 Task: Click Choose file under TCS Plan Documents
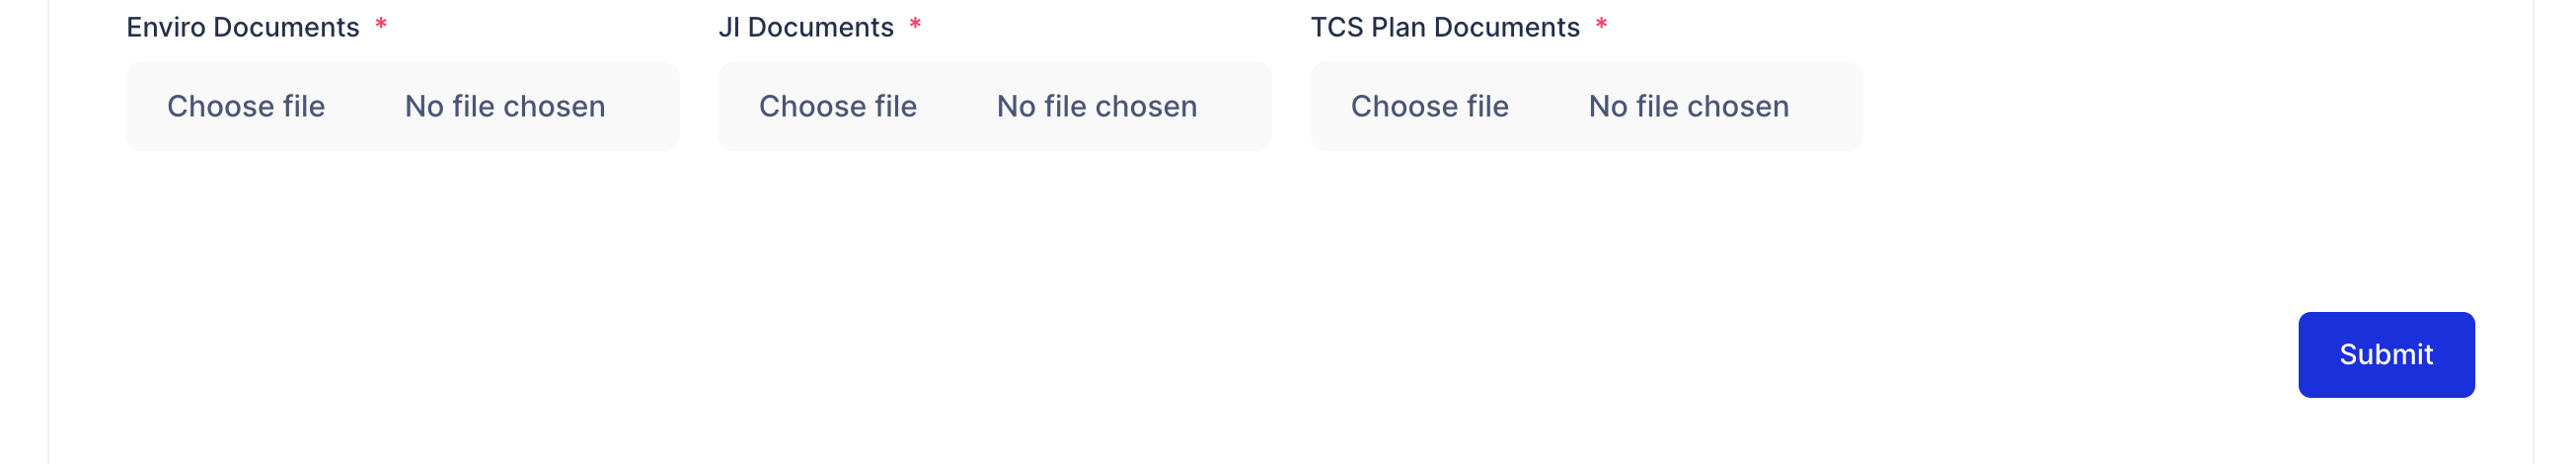coord(1429,106)
